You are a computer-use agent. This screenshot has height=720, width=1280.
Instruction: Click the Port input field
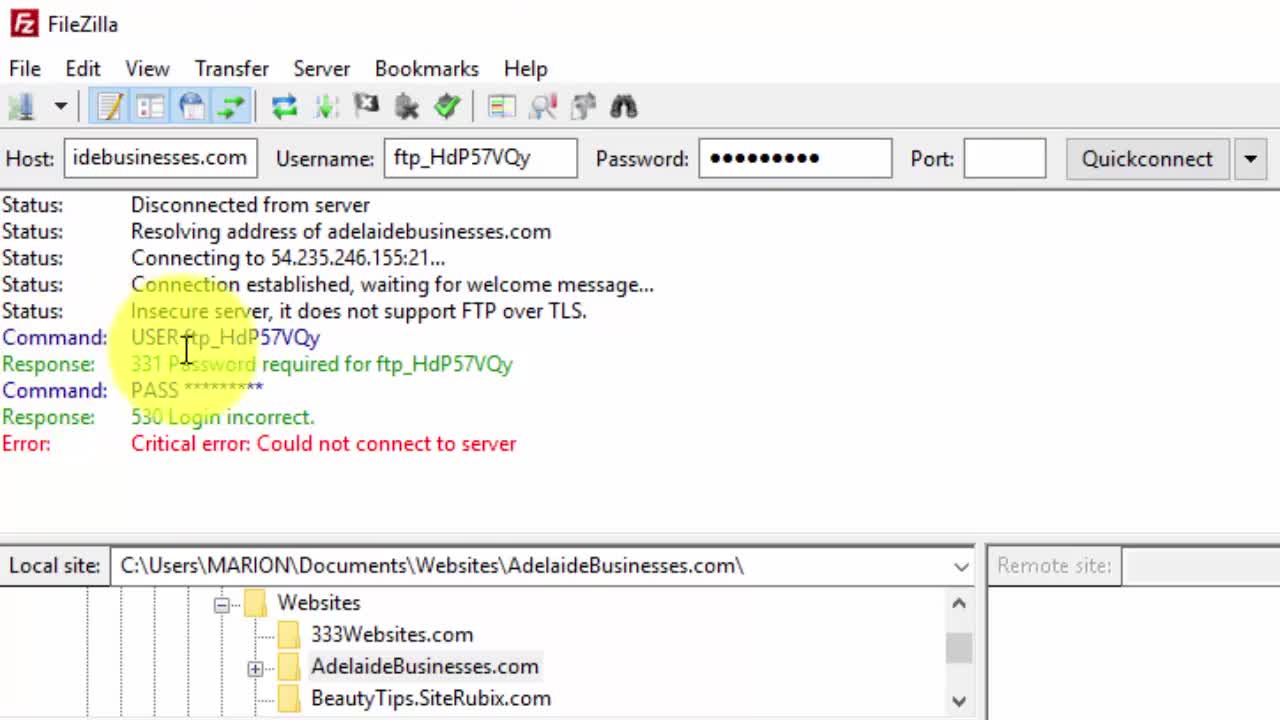tap(1005, 158)
